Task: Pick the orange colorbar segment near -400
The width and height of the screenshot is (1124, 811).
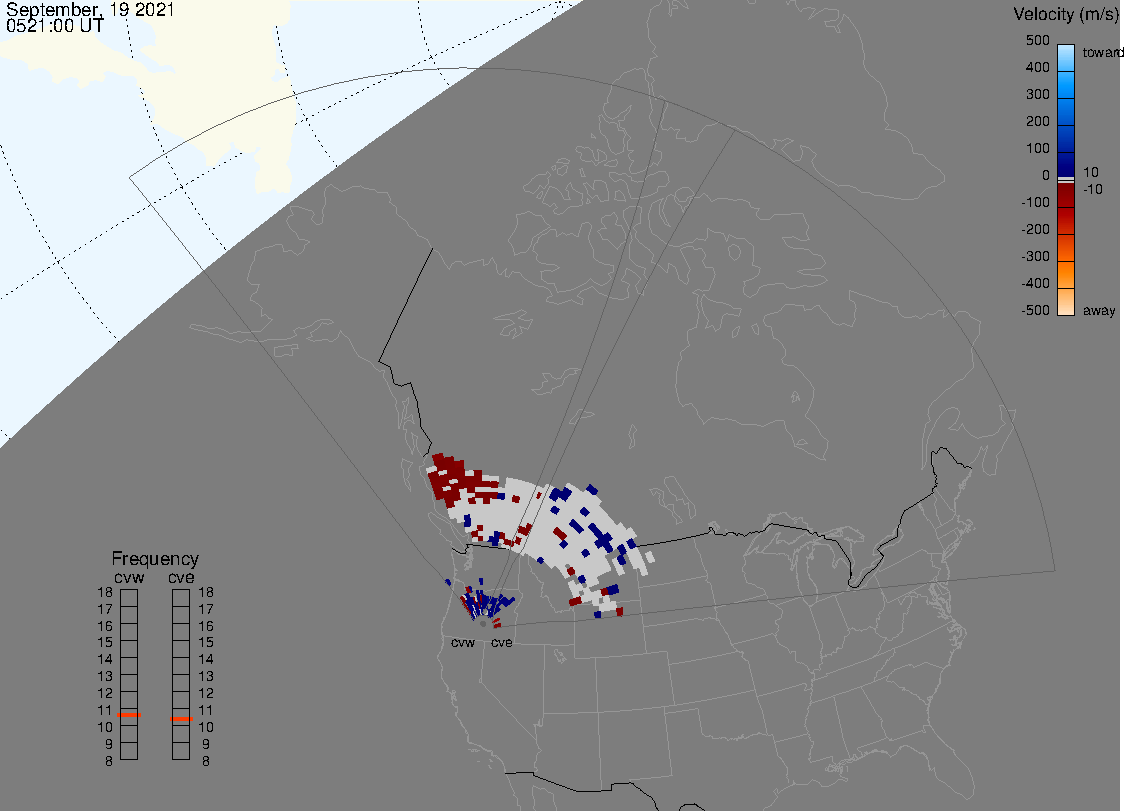Action: coord(1066,275)
